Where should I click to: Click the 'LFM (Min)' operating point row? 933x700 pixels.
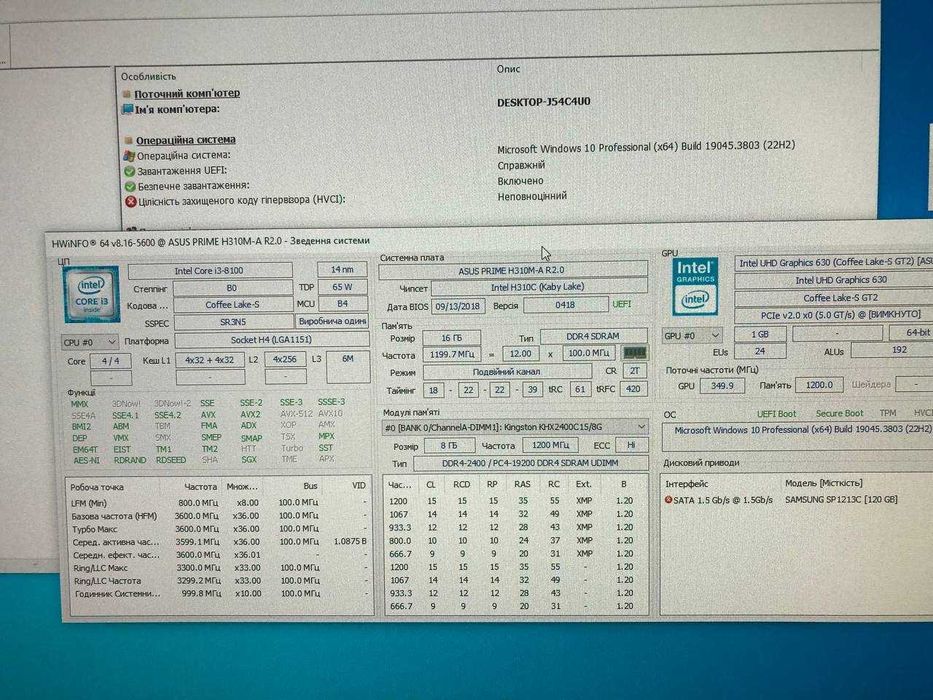tap(219, 503)
